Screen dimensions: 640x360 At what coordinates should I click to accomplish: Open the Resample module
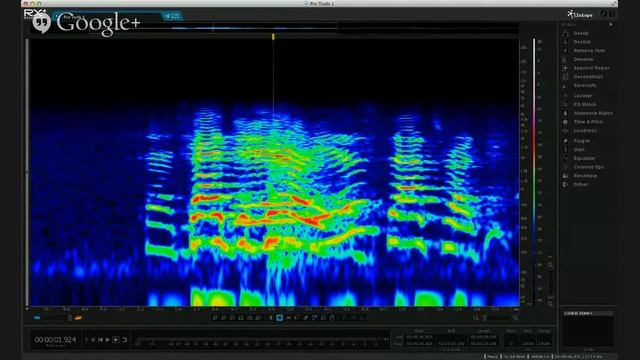point(585,176)
